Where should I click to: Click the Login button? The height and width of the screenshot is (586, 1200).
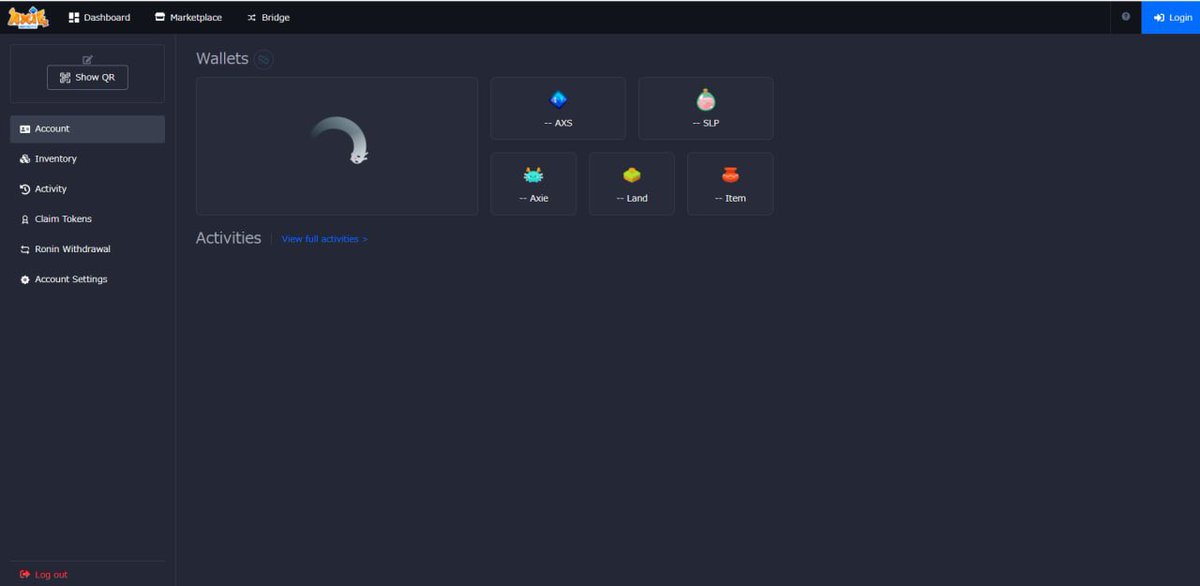[x=1170, y=17]
